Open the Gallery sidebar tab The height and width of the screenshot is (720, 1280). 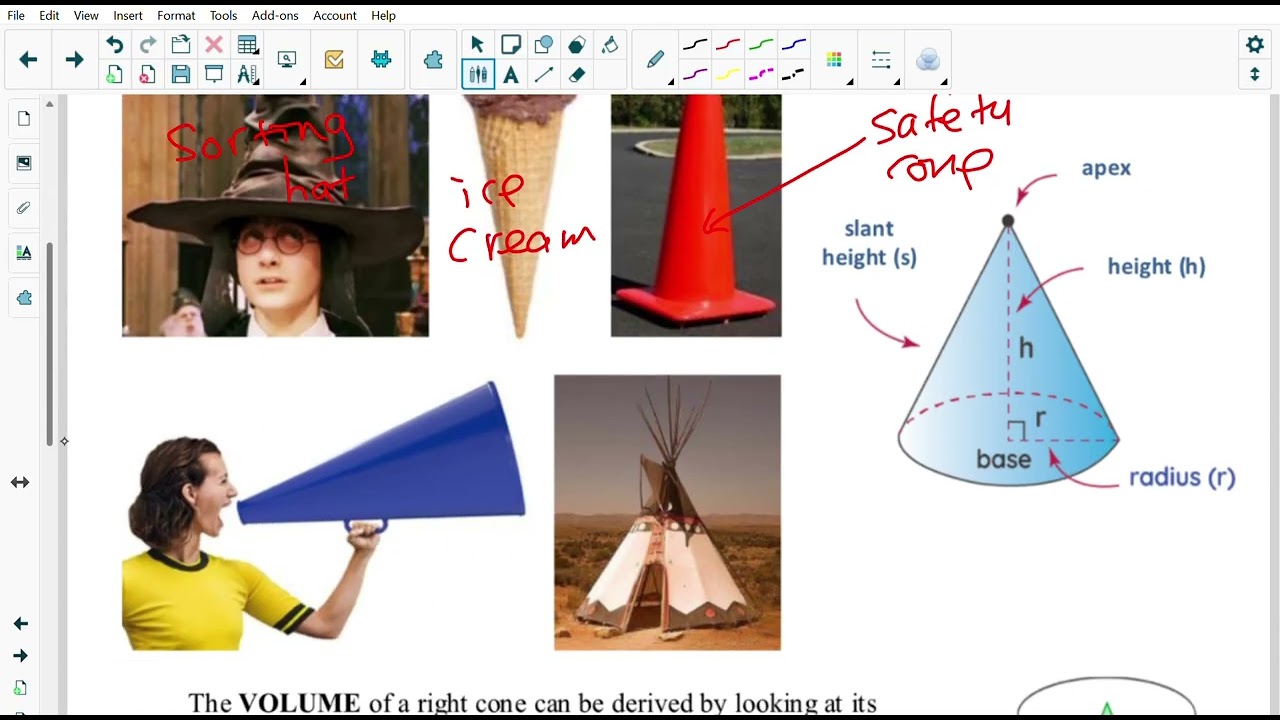[24, 163]
